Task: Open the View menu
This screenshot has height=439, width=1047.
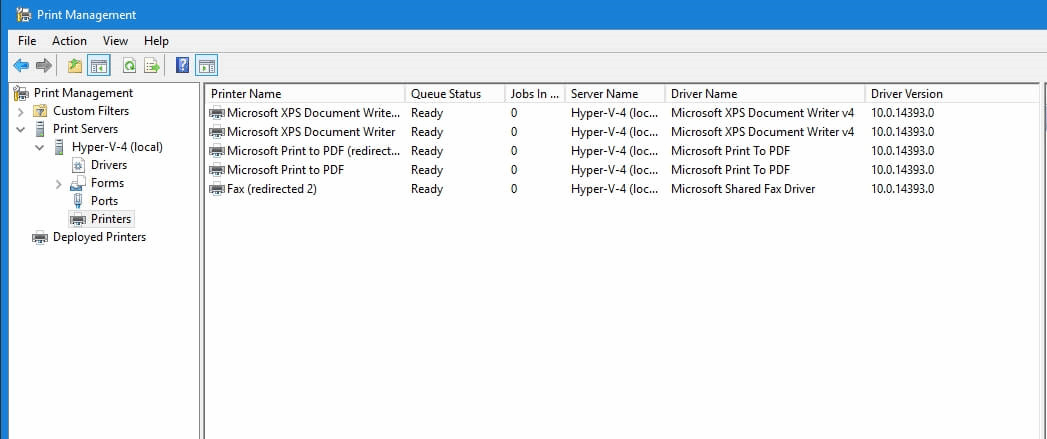Action: click(x=116, y=41)
